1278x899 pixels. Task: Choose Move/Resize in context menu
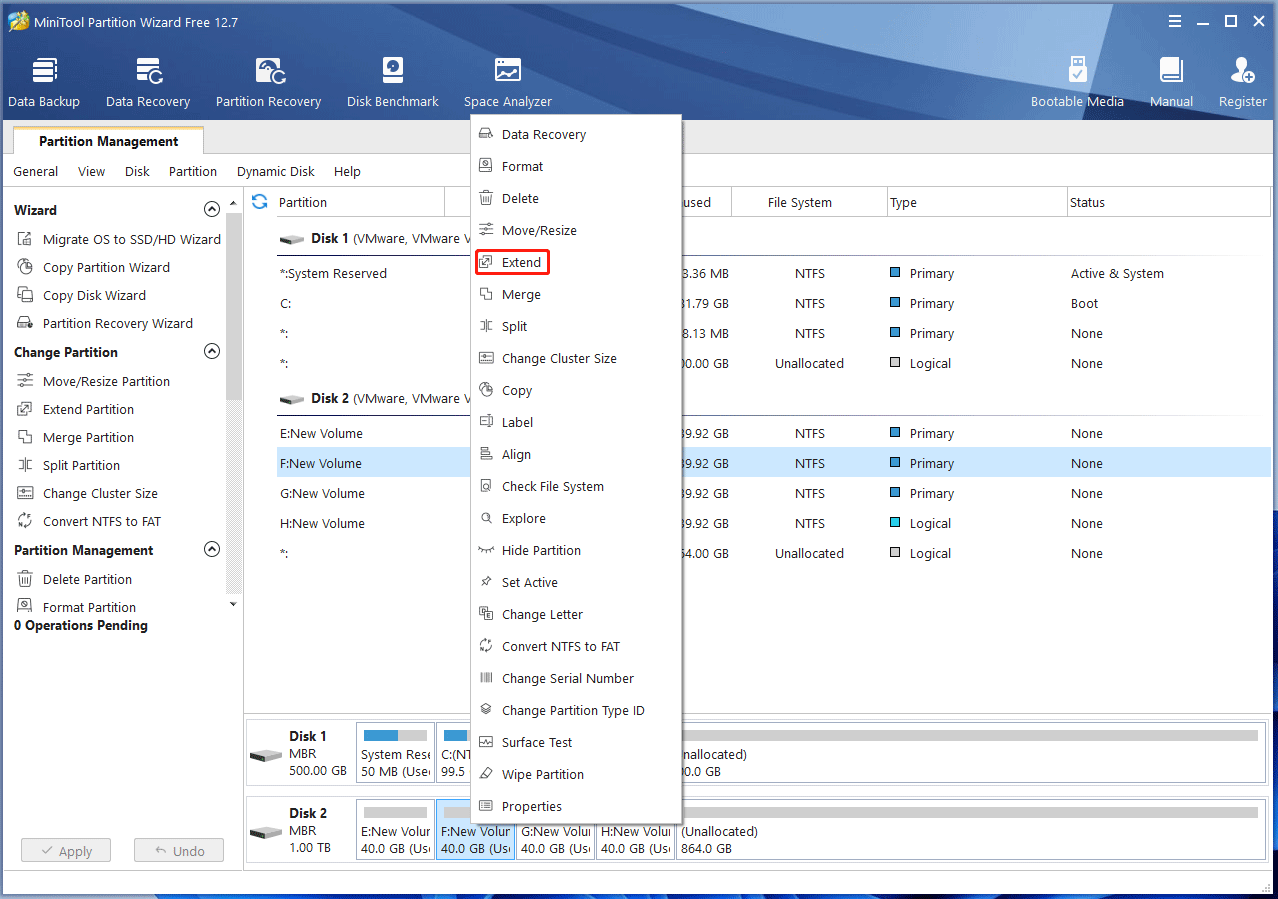576,230
